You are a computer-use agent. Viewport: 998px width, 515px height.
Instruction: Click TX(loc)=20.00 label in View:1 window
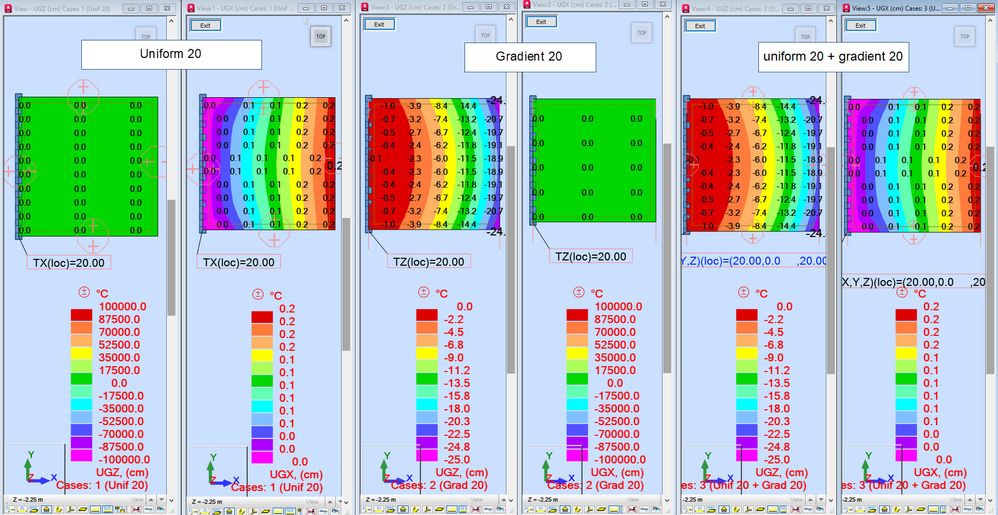pyautogui.click(x=239, y=262)
